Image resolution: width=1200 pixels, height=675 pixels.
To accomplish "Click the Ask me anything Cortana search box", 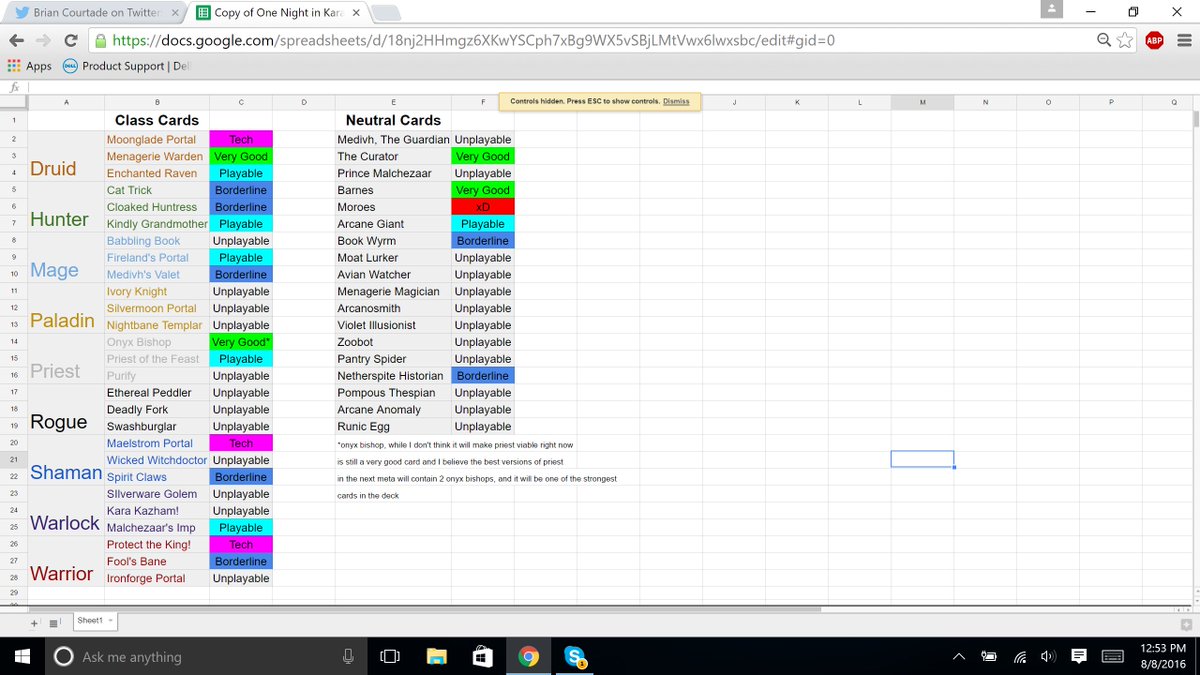I will (x=204, y=656).
